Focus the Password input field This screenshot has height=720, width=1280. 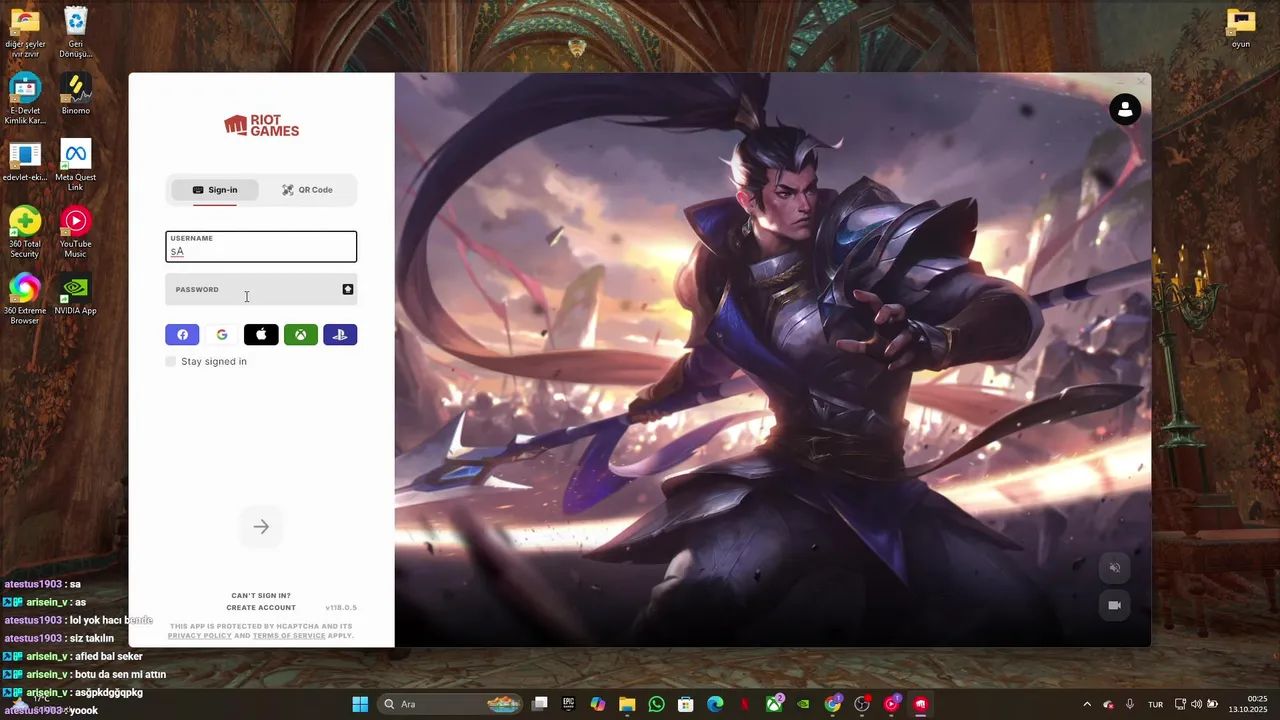[261, 289]
